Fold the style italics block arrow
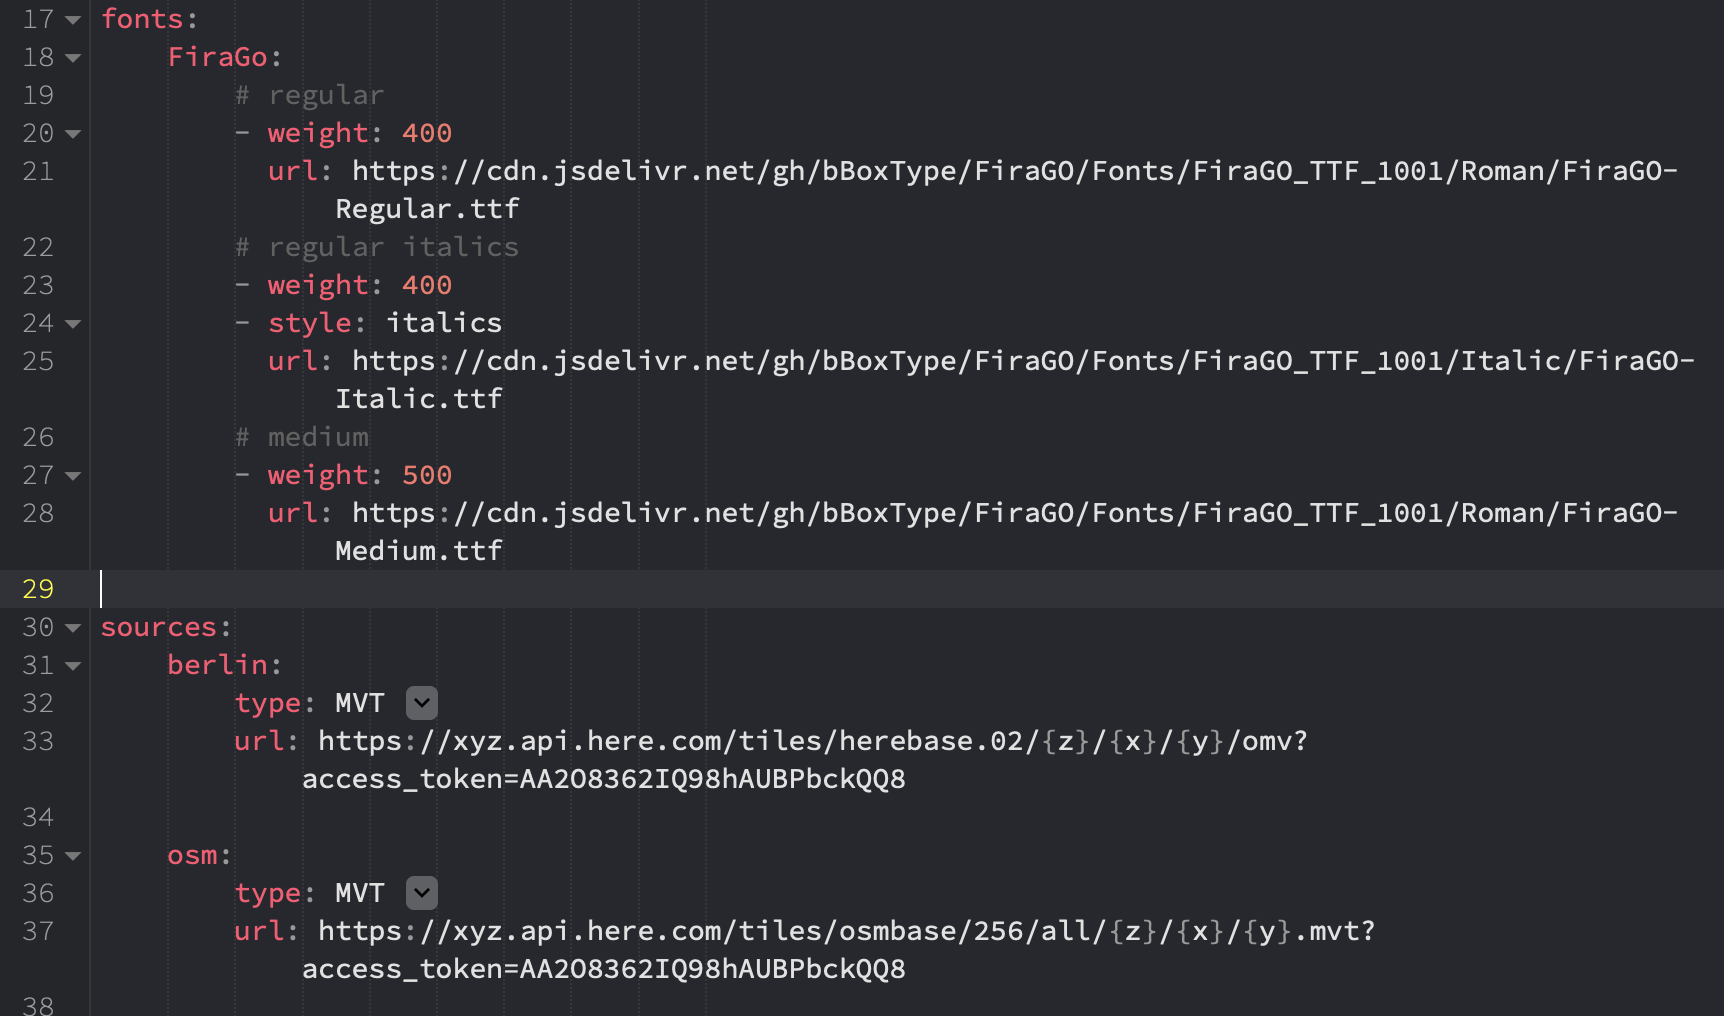 (x=73, y=324)
